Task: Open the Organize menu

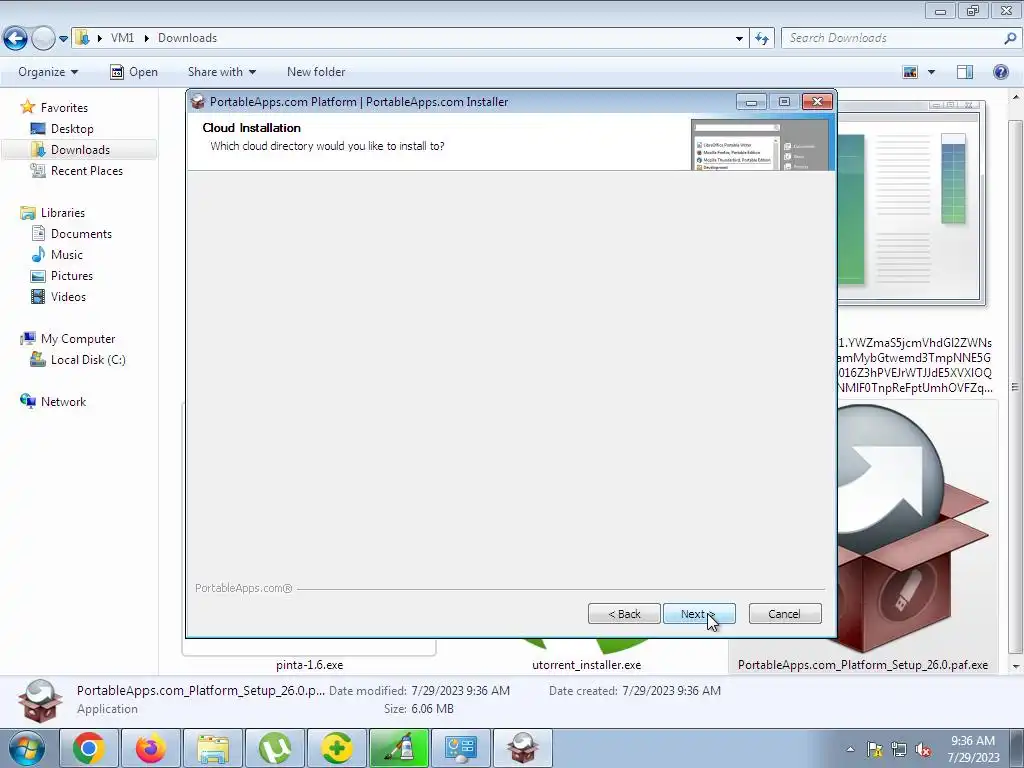Action: point(48,72)
